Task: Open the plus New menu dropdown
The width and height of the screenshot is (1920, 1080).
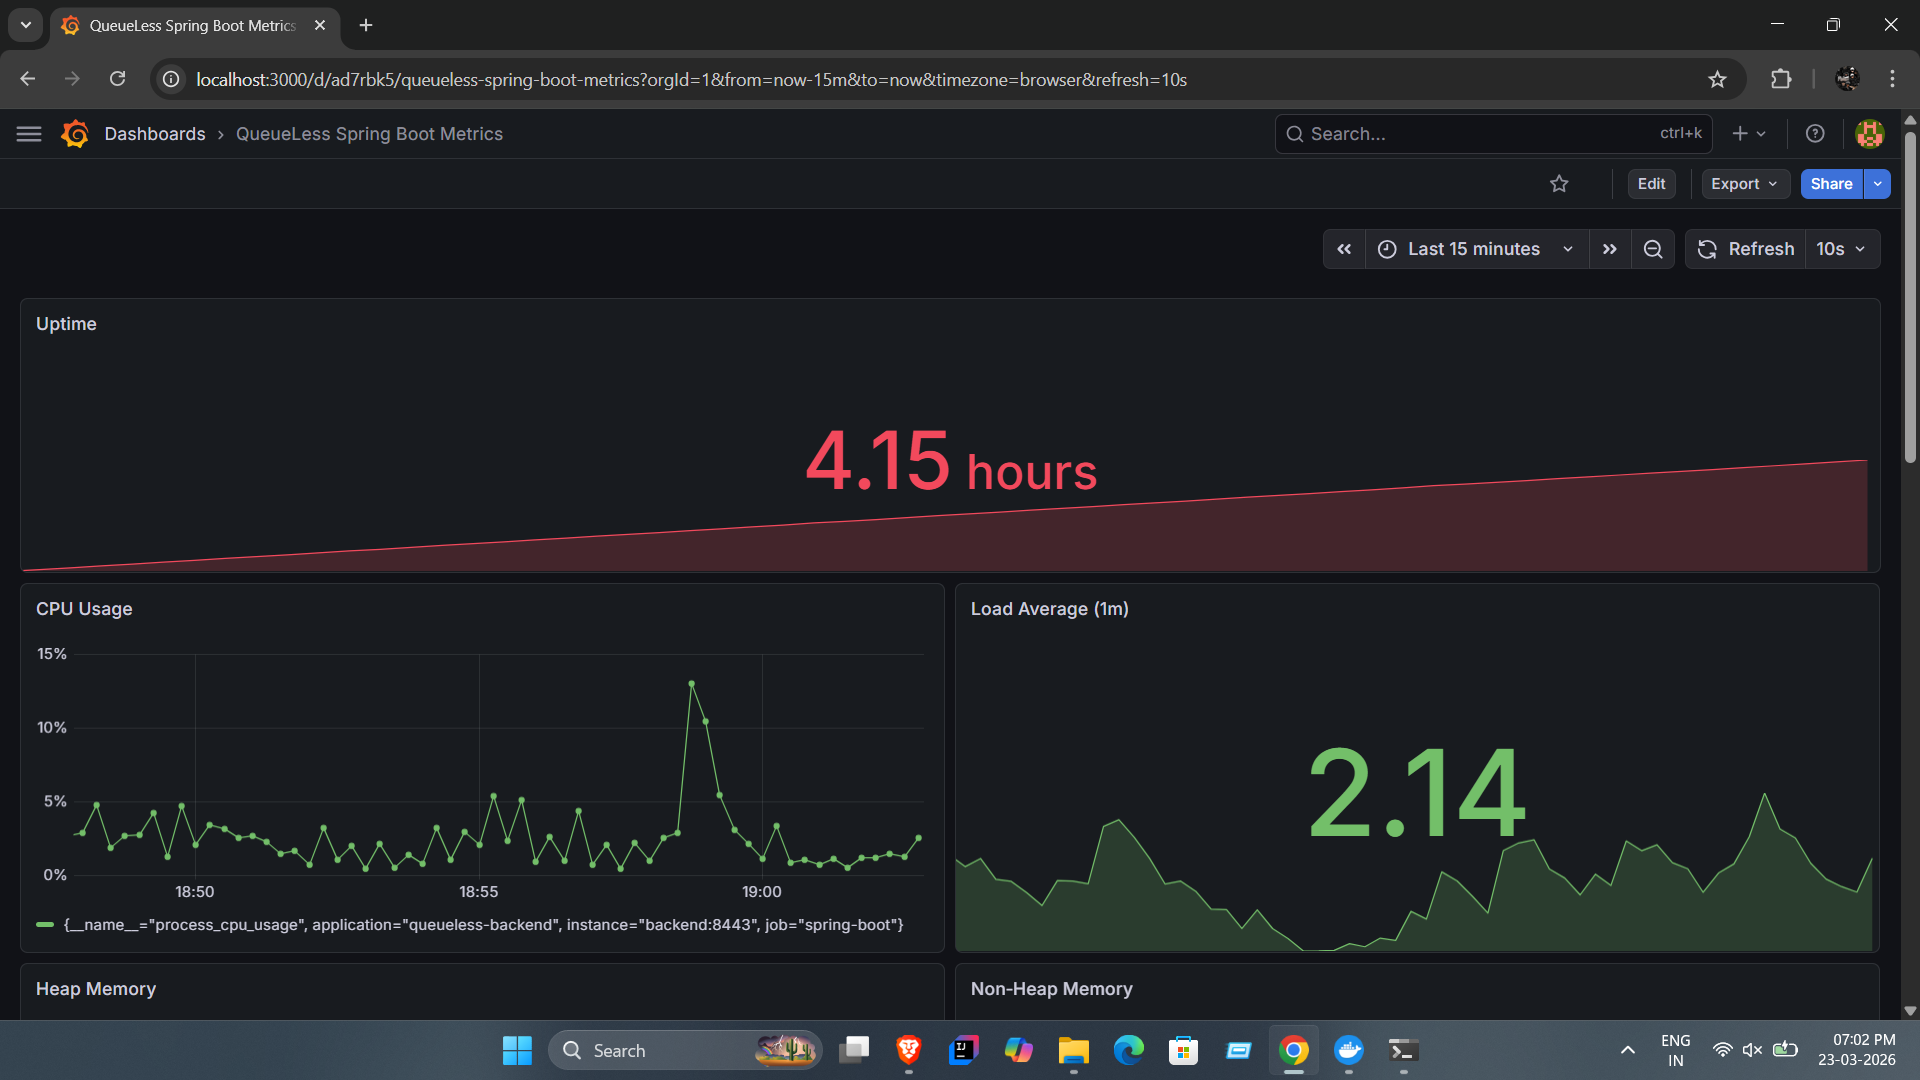Action: click(1749, 134)
